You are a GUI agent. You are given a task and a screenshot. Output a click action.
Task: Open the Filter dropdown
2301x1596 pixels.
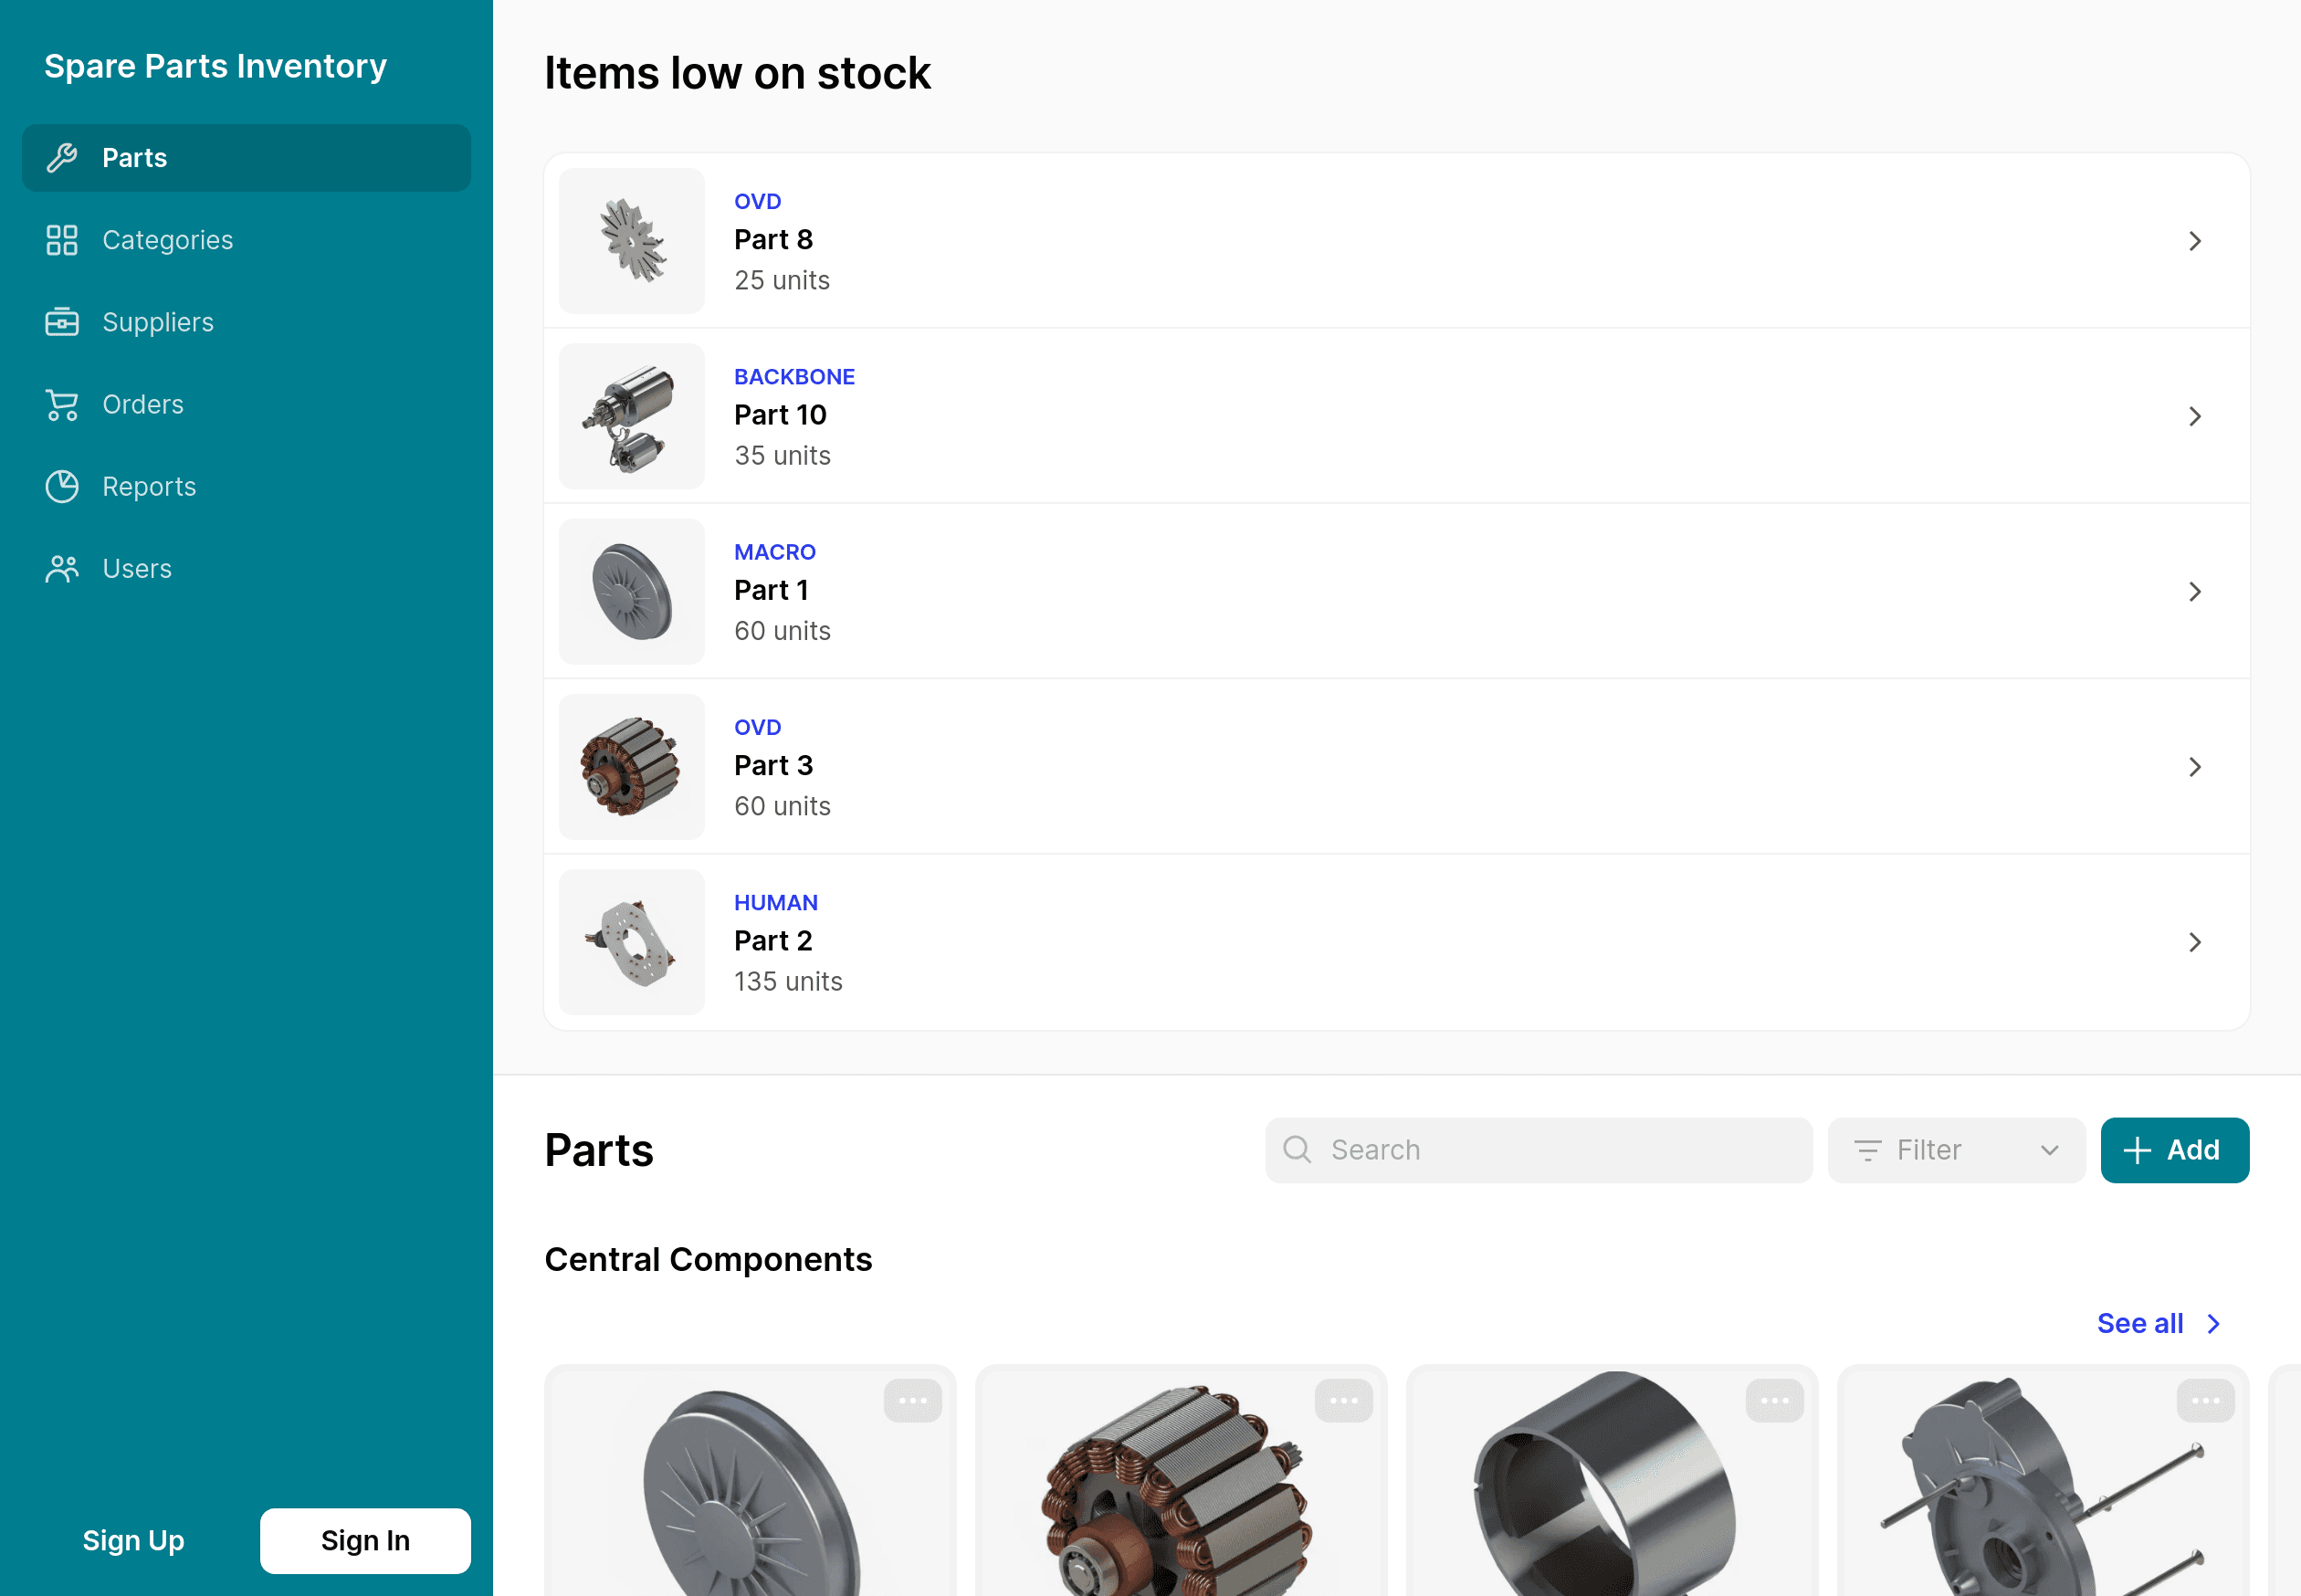tap(1956, 1150)
